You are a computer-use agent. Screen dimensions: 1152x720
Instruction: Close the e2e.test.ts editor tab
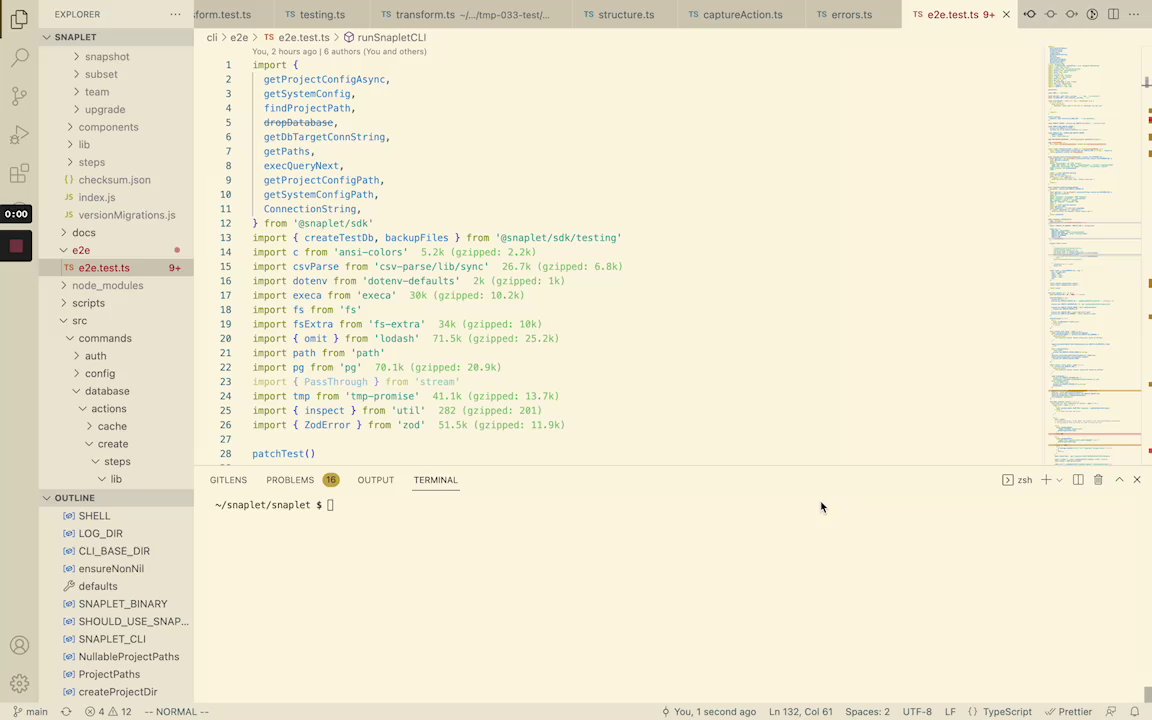pos(1007,14)
